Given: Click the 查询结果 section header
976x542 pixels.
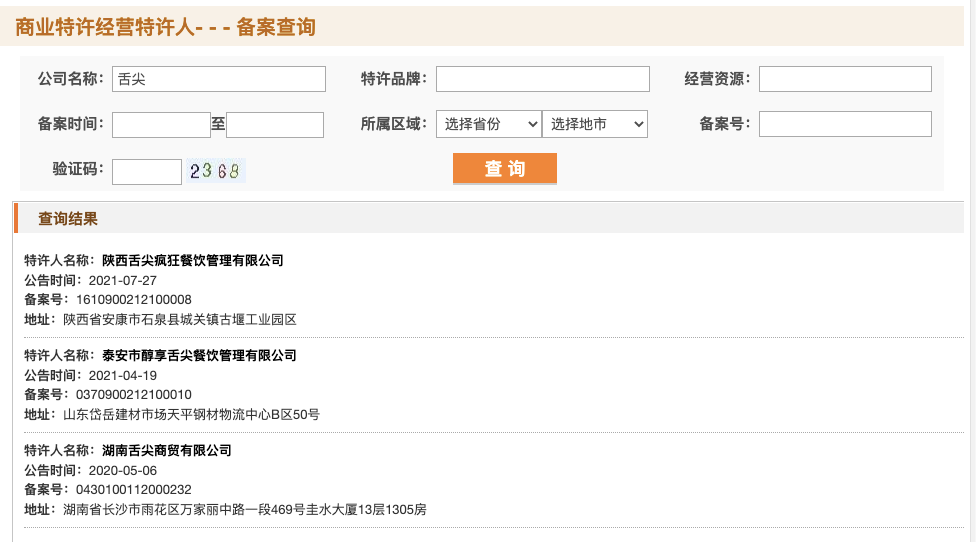Looking at the screenshot, I should [x=68, y=219].
